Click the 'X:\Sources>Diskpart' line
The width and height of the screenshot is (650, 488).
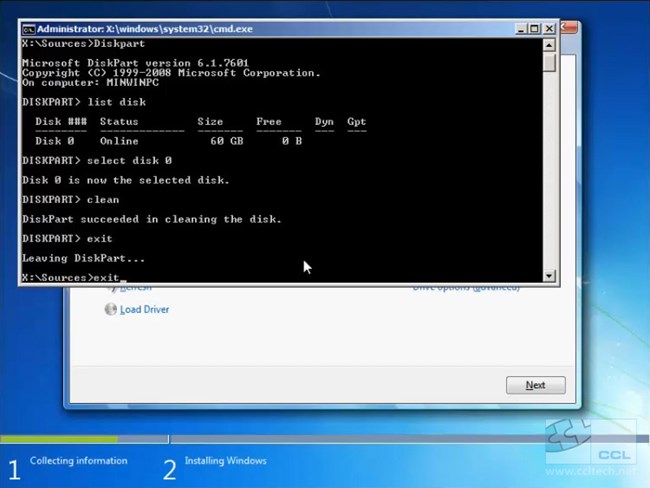83,44
